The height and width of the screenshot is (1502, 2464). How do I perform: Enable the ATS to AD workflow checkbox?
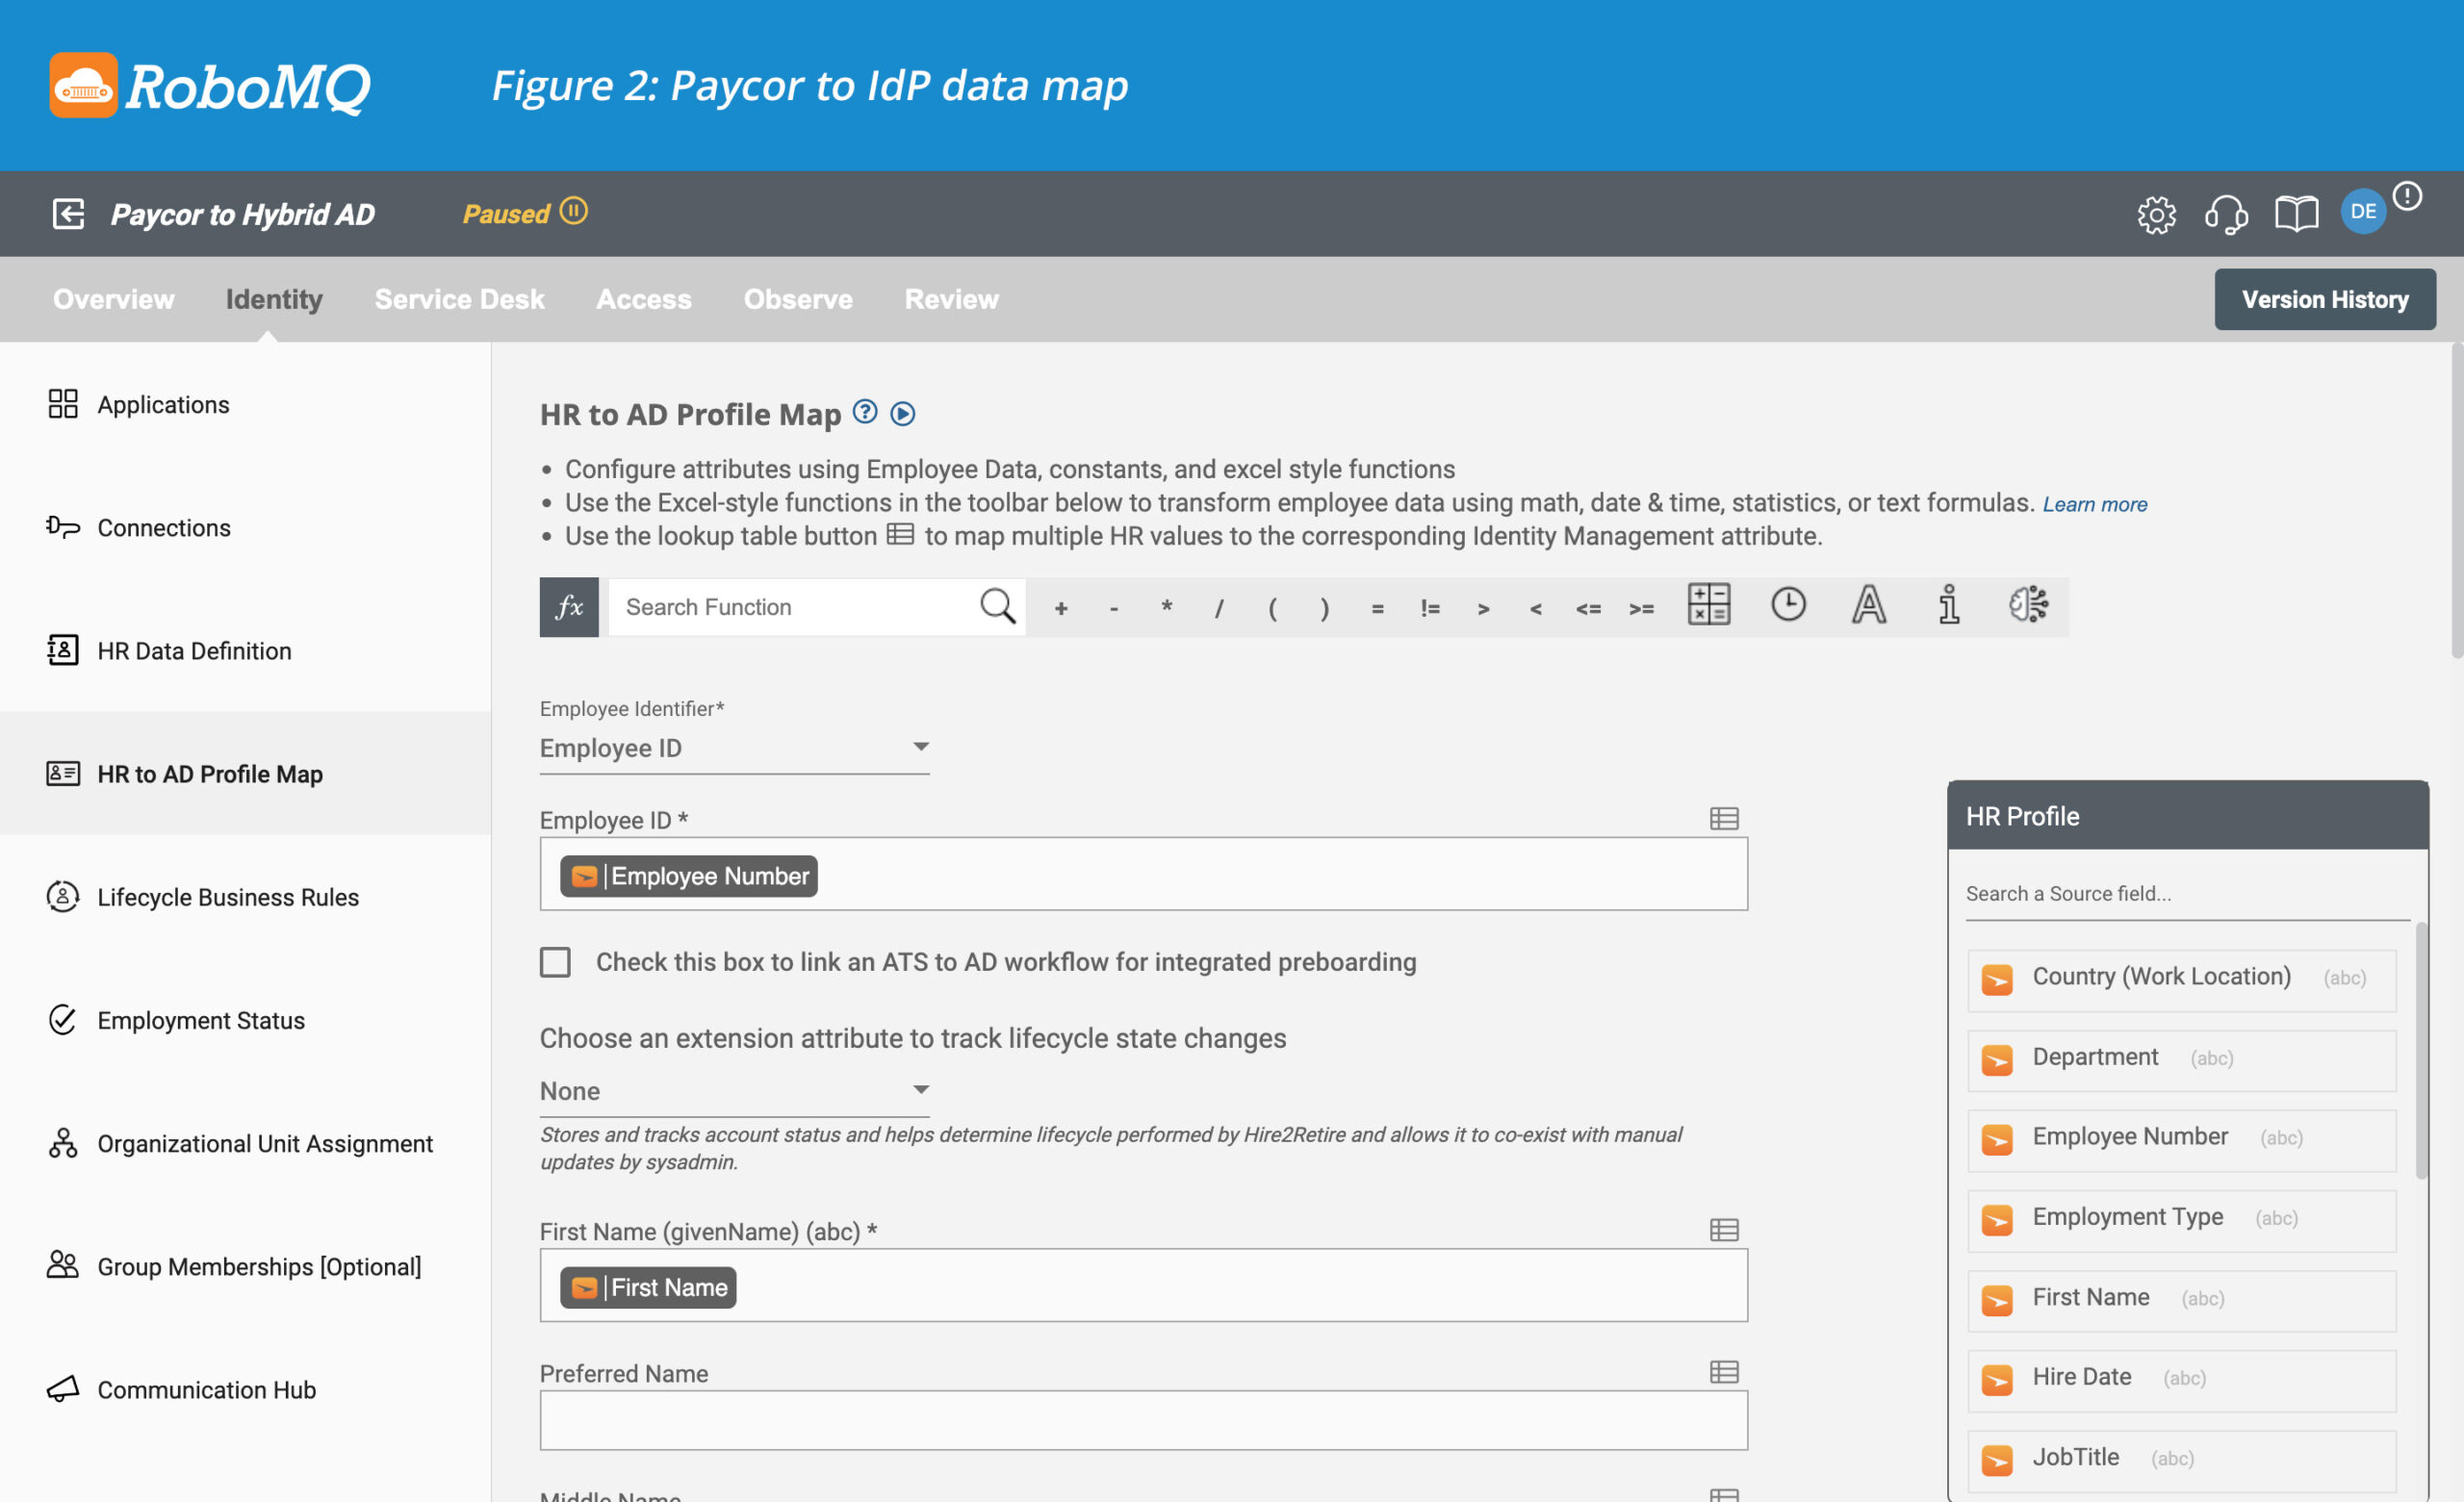pos(558,960)
